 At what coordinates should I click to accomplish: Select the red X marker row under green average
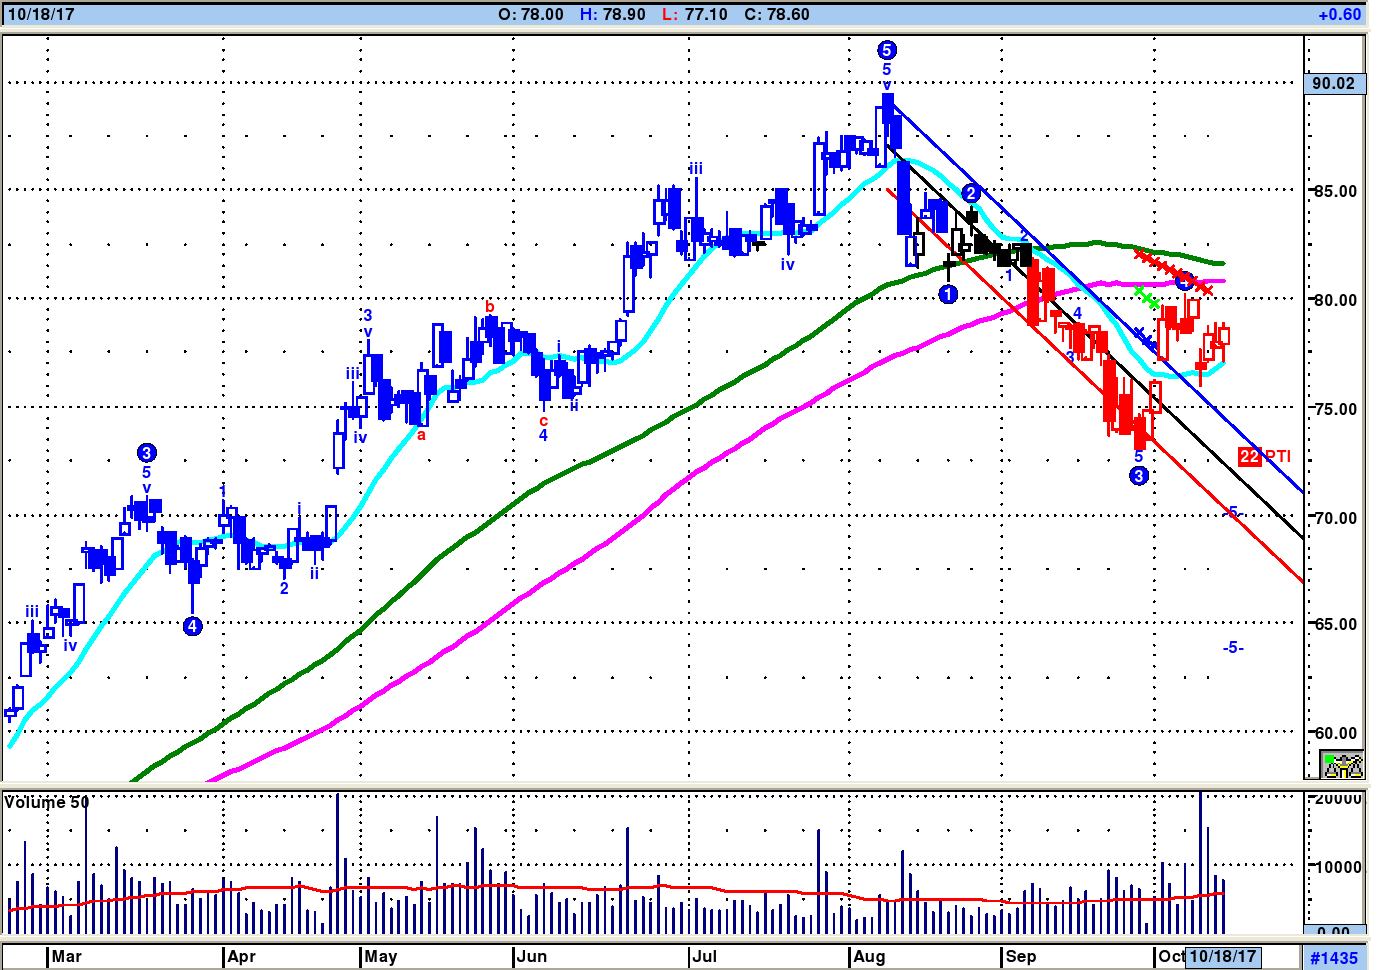click(x=1173, y=272)
